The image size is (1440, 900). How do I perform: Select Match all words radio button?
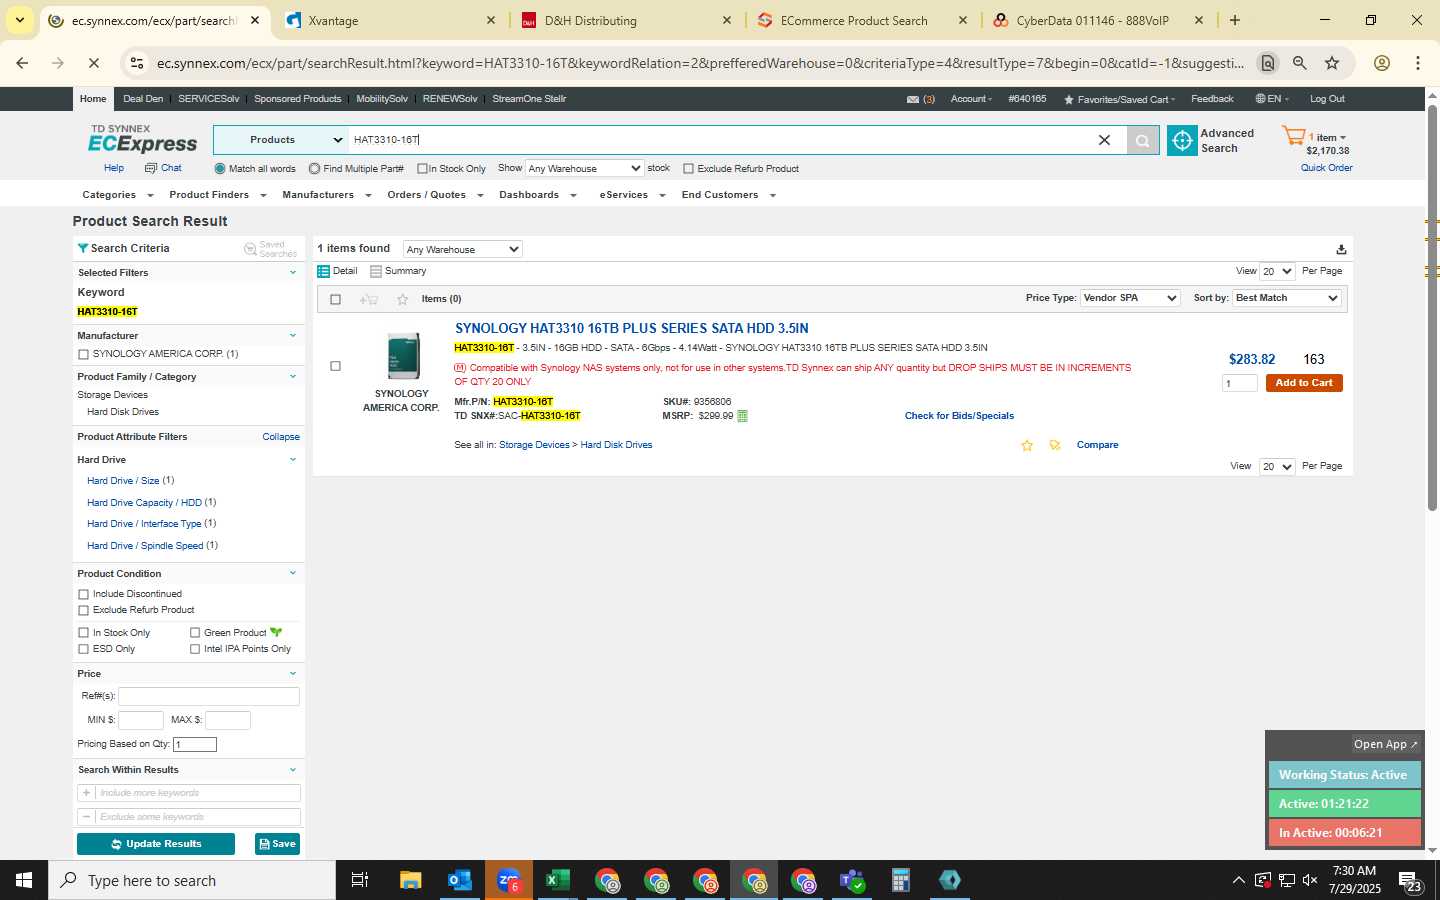(x=220, y=169)
